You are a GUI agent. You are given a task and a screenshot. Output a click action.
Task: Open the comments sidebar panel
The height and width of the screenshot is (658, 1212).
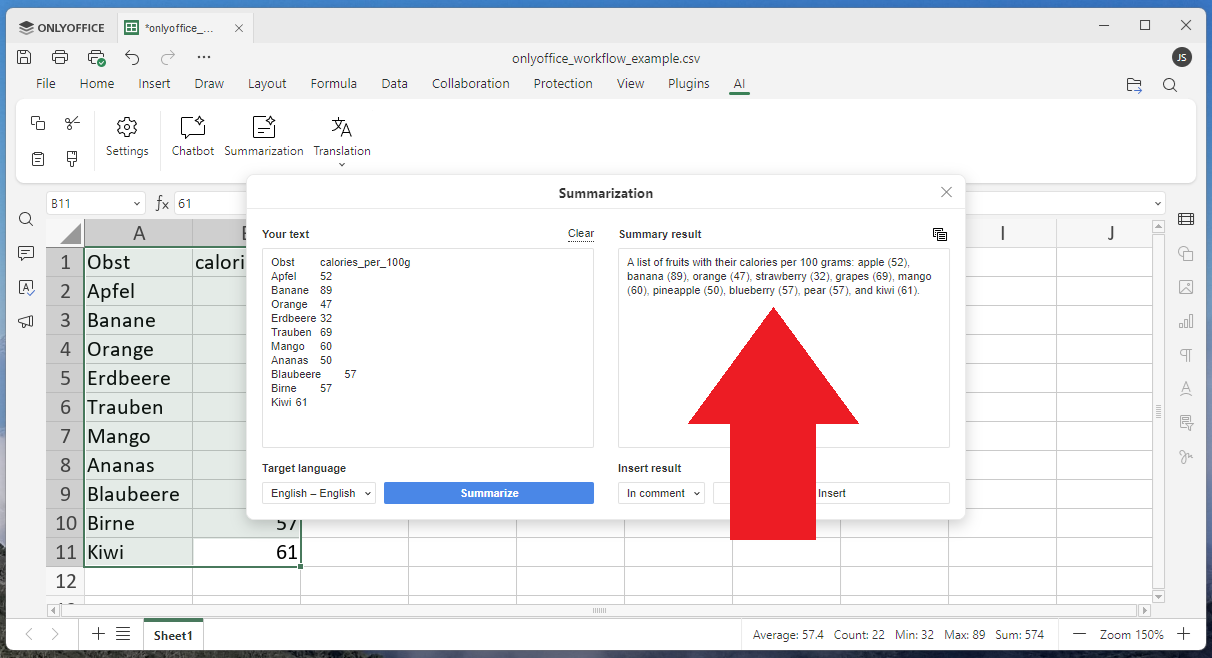[26, 254]
